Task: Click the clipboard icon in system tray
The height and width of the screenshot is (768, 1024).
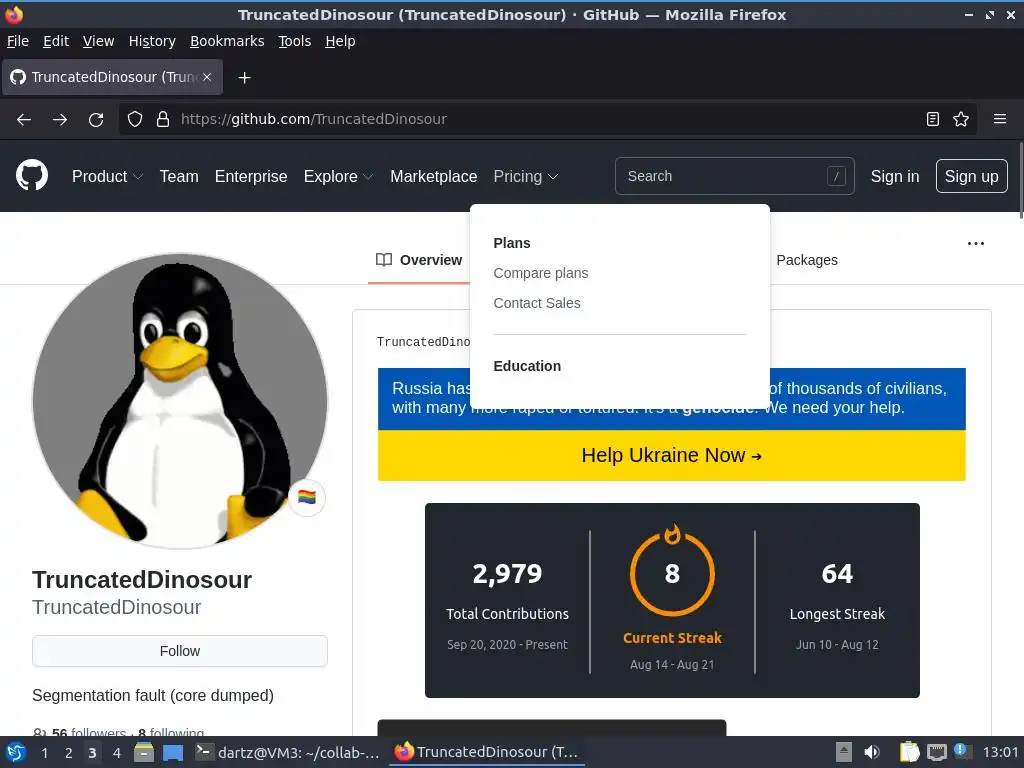Action: point(910,752)
